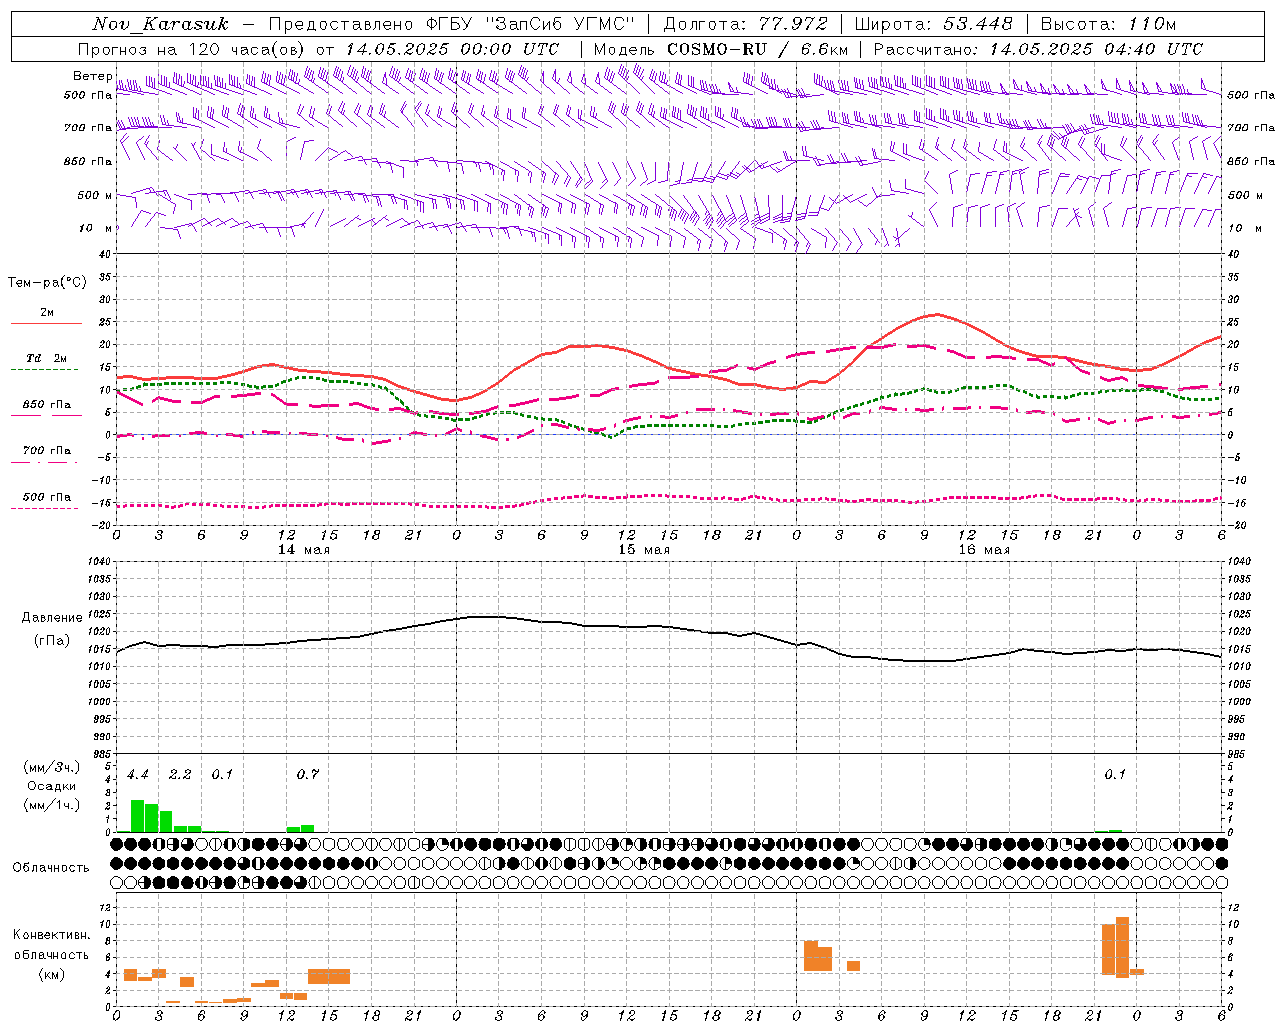Screen dimensions: 1280x1024
Task: Click the '0.7' precipitation total value
Action: (x=308, y=775)
